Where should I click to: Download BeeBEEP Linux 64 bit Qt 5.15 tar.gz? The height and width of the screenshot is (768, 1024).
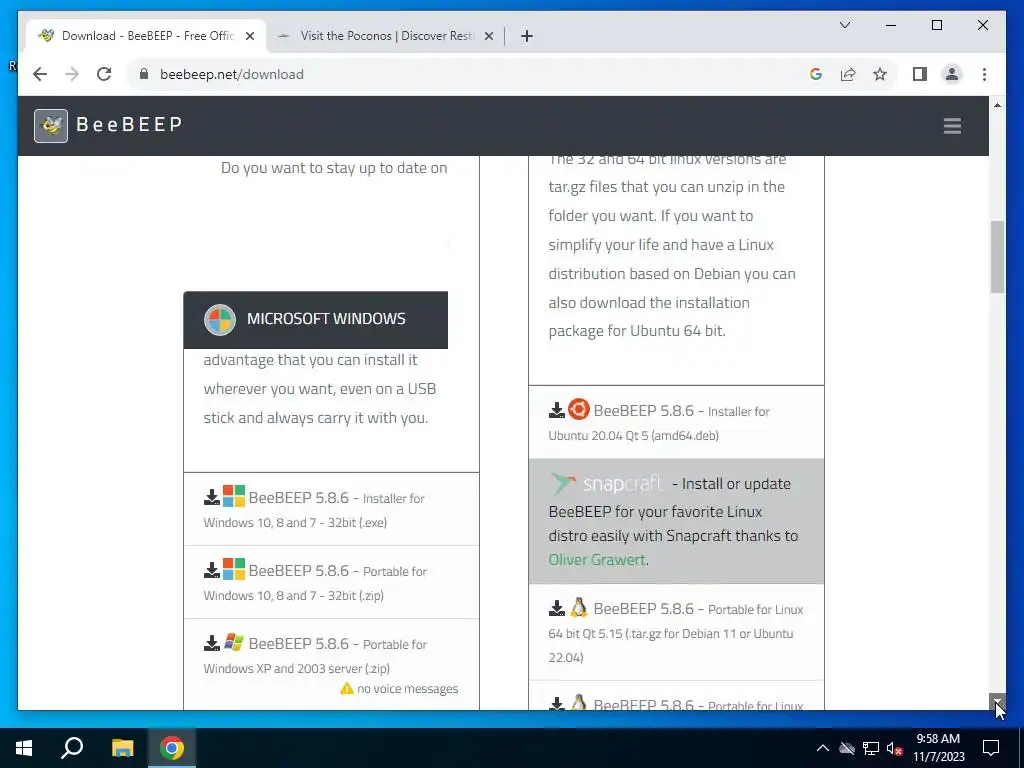pos(676,632)
